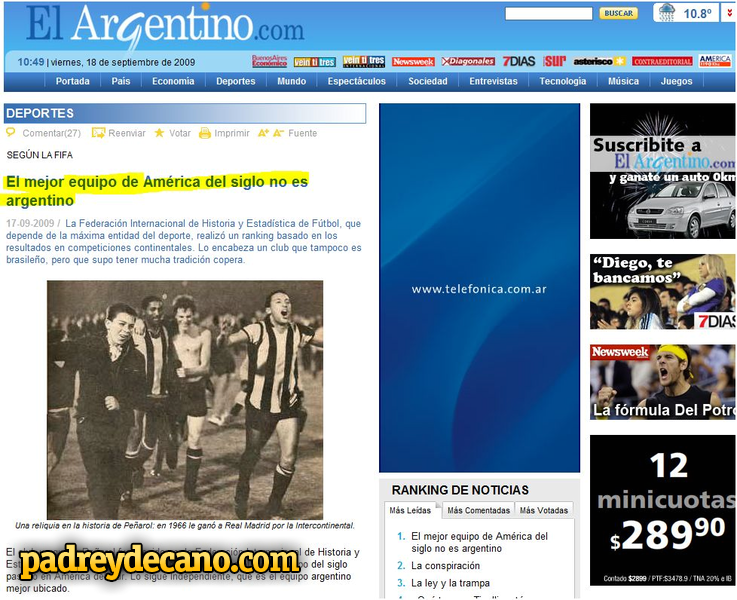Click the 'SEGÚN LA FIFA' kicker text
737x600 pixels.
pyautogui.click(x=39, y=155)
